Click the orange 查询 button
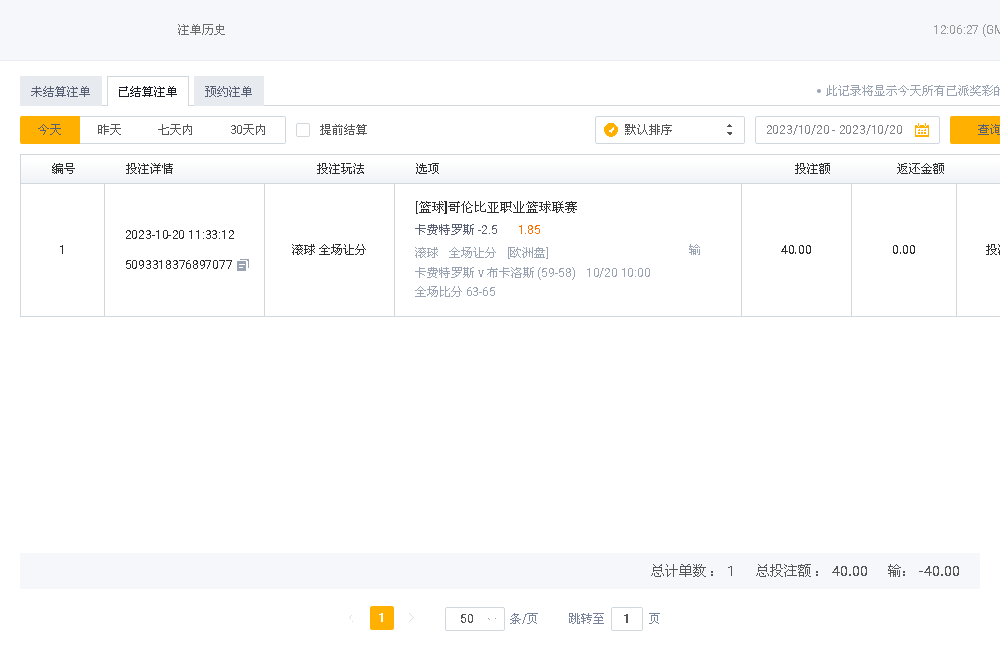This screenshot has width=1000, height=650. (x=975, y=130)
